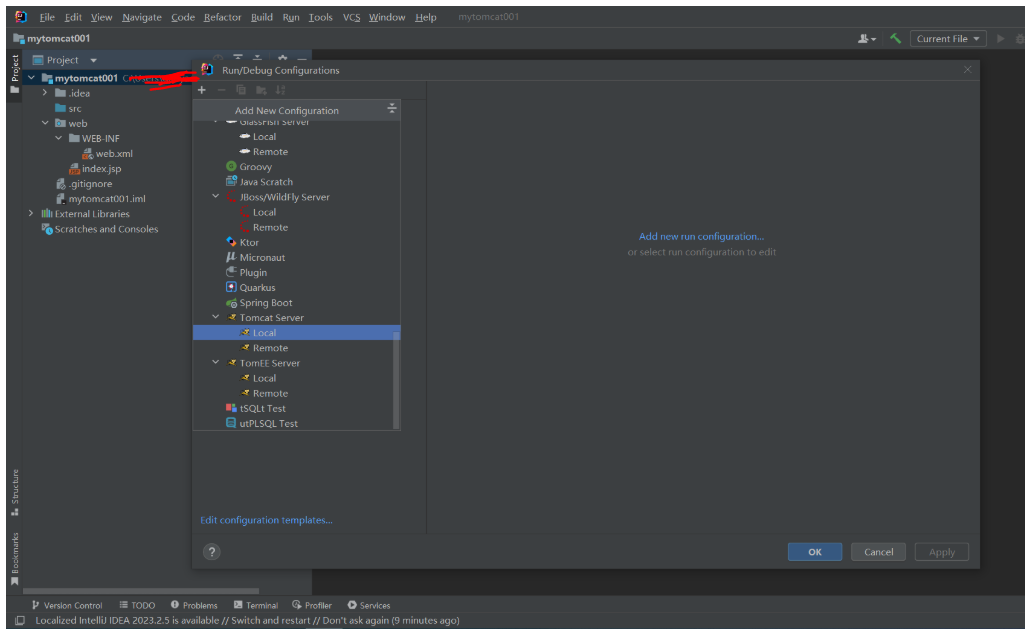Open the Services tool window tab
Image resolution: width=1025 pixels, height=629 pixels.
coord(369,605)
